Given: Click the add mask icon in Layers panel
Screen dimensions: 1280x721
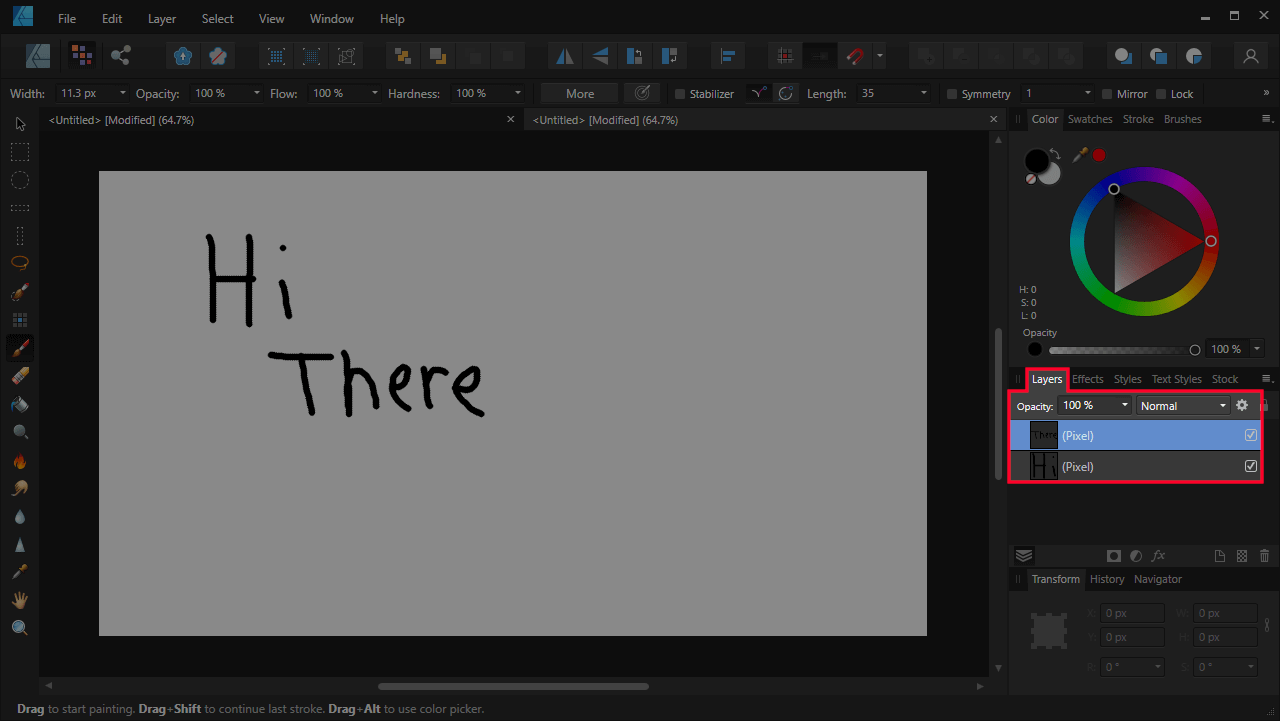Looking at the screenshot, I should coord(1113,555).
